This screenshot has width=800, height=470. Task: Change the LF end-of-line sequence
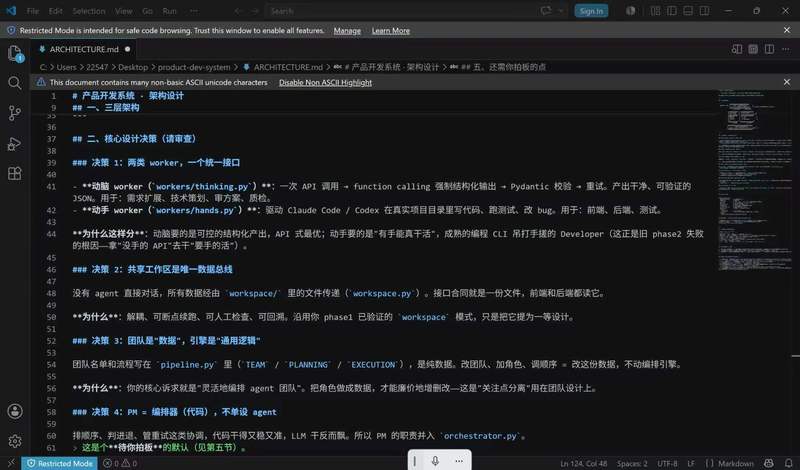click(691, 463)
